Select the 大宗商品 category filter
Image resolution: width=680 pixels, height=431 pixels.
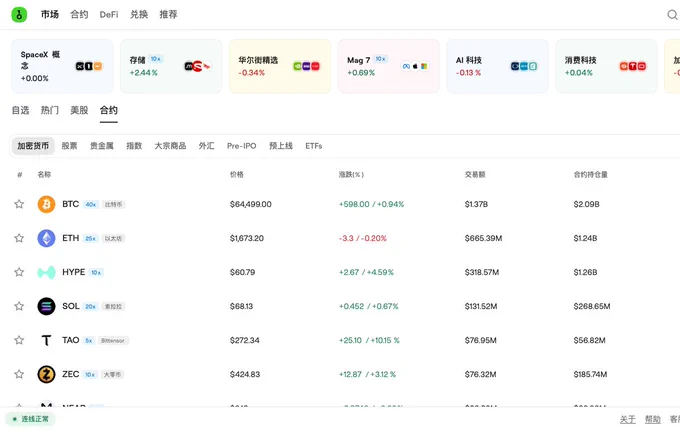point(170,146)
